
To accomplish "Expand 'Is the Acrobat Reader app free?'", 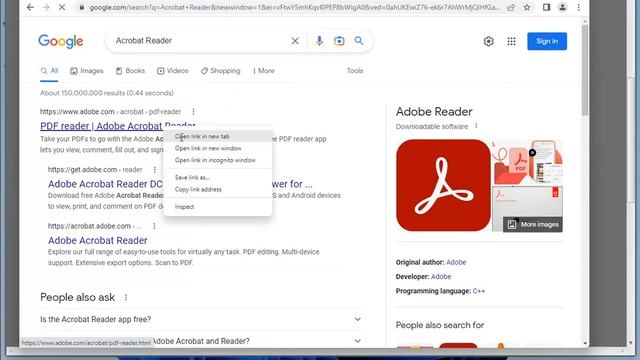I will 201,319.
